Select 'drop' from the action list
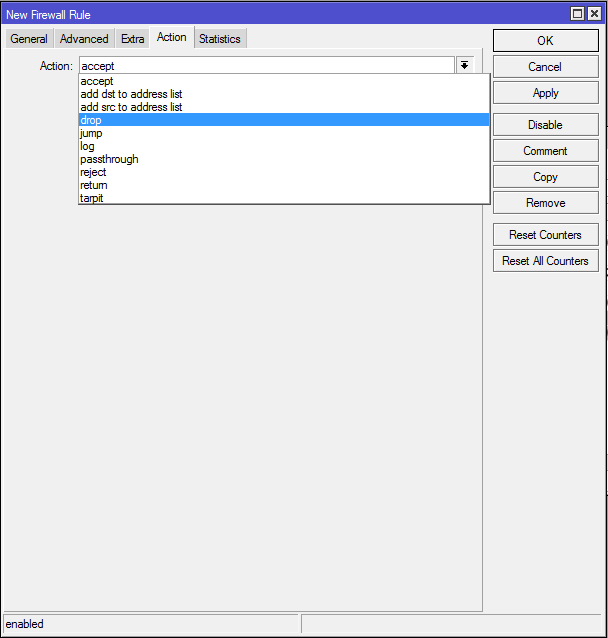608x638 pixels. pos(91,120)
